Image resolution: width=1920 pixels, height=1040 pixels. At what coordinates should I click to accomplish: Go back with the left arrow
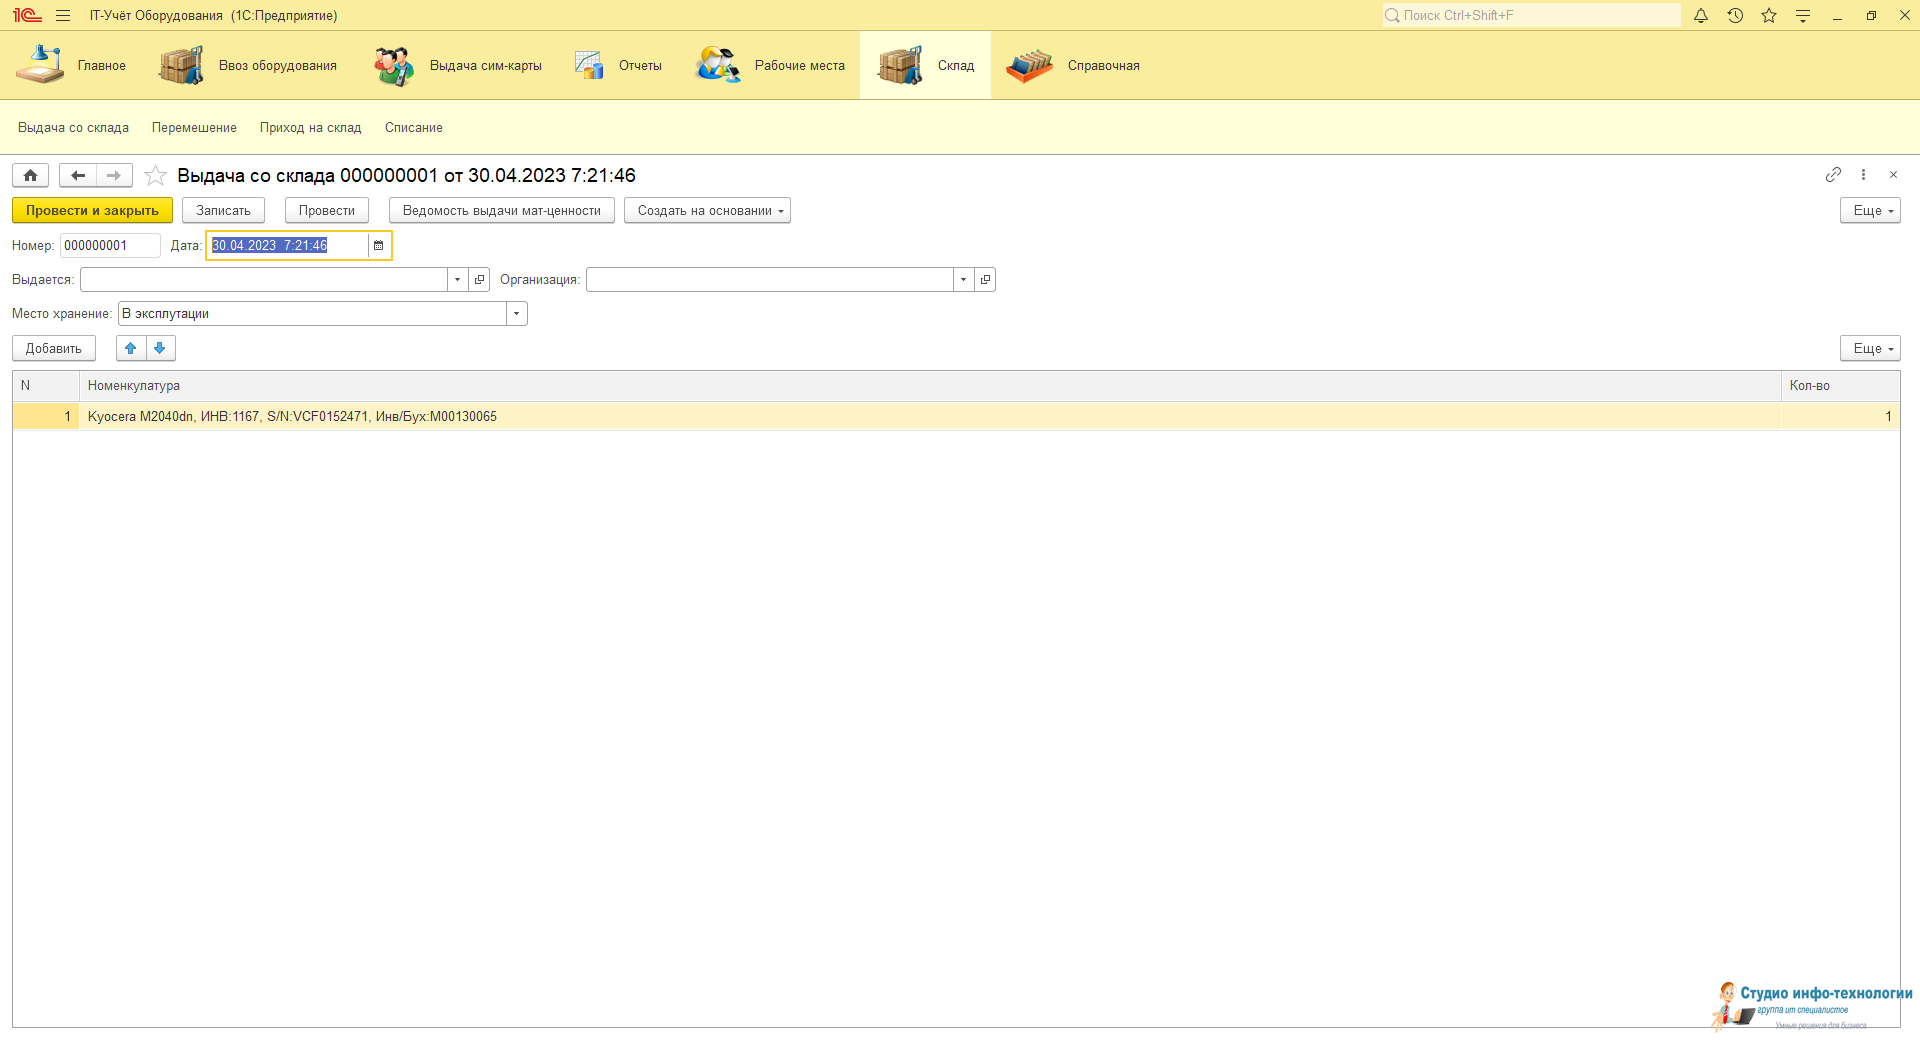(x=77, y=176)
